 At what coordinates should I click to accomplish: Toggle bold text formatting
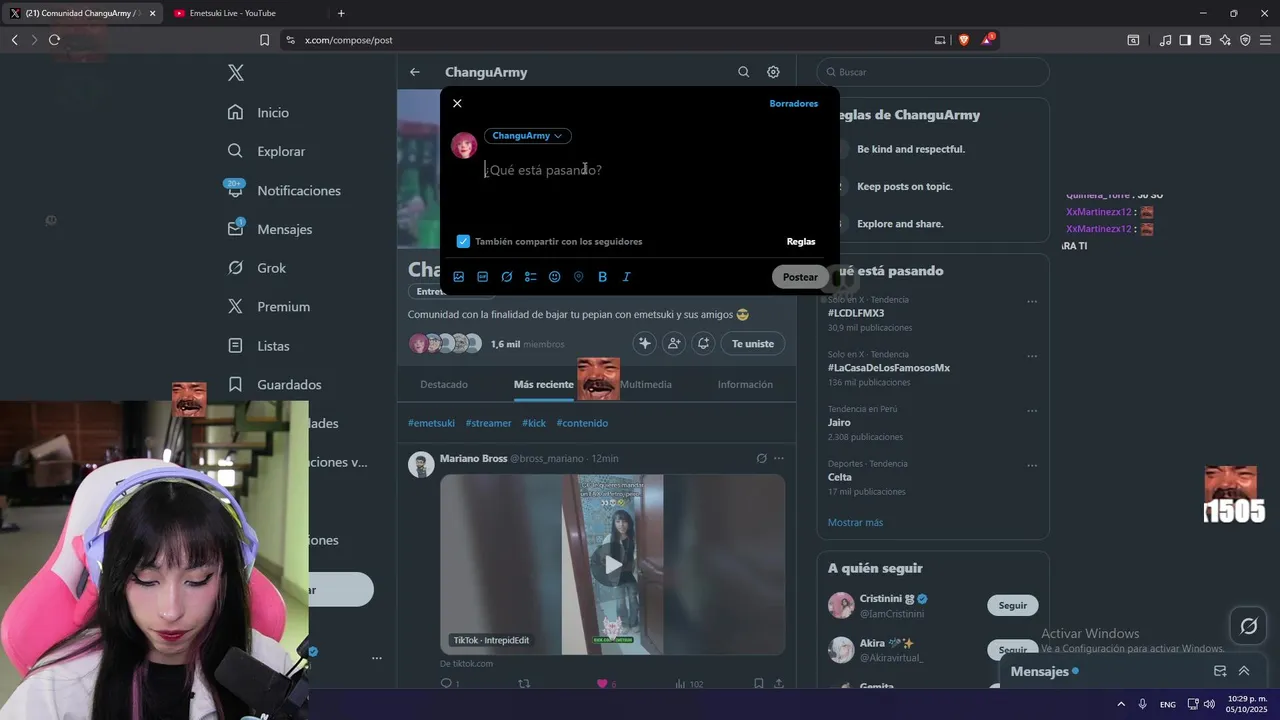[602, 277]
